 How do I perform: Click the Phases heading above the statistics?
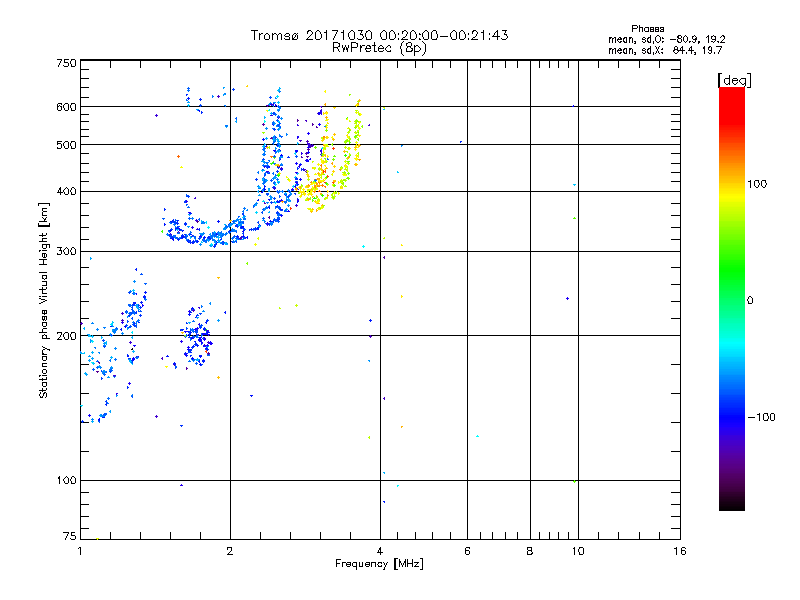pos(647,29)
